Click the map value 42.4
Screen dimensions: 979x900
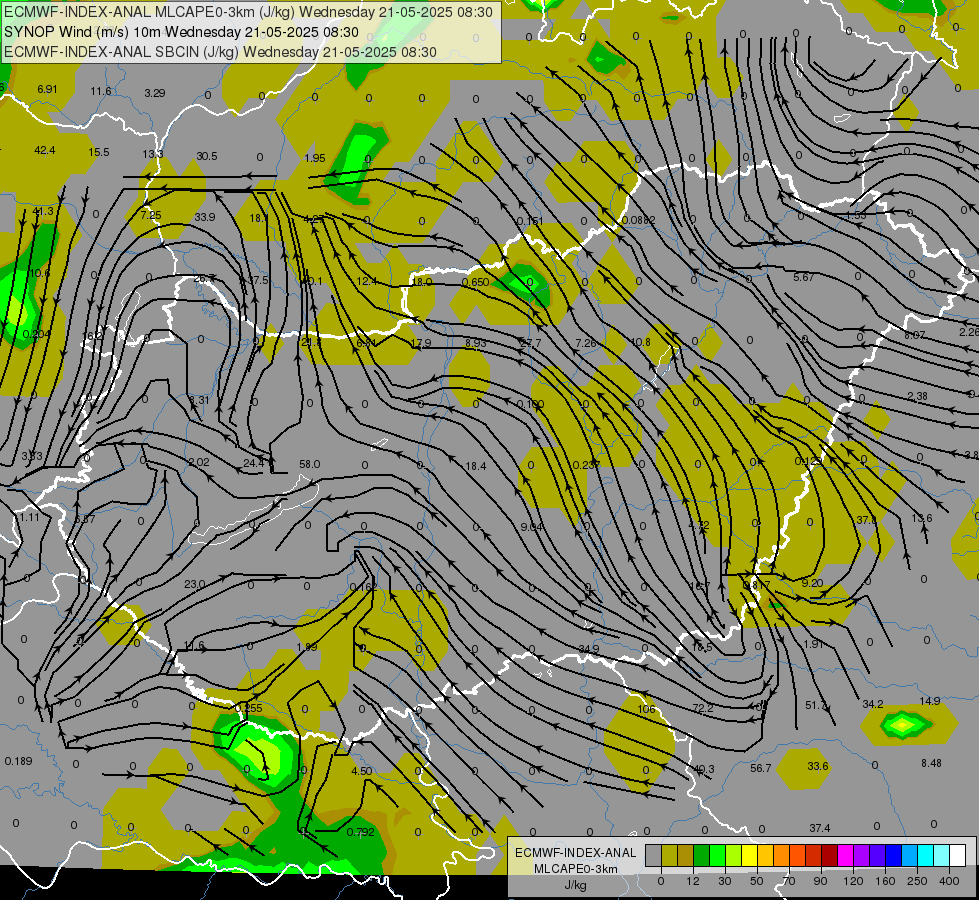coord(45,151)
